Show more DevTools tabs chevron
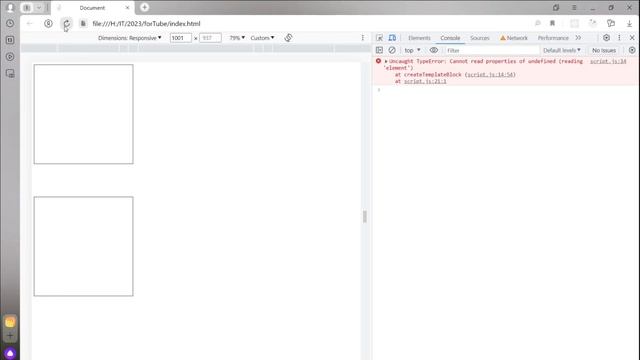640x360 pixels. (578, 38)
